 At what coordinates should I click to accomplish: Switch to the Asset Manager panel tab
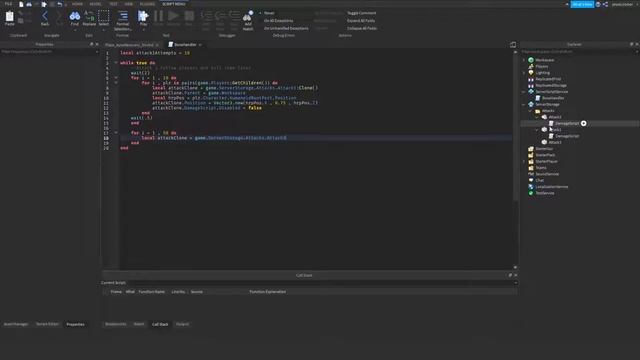[x=16, y=324]
